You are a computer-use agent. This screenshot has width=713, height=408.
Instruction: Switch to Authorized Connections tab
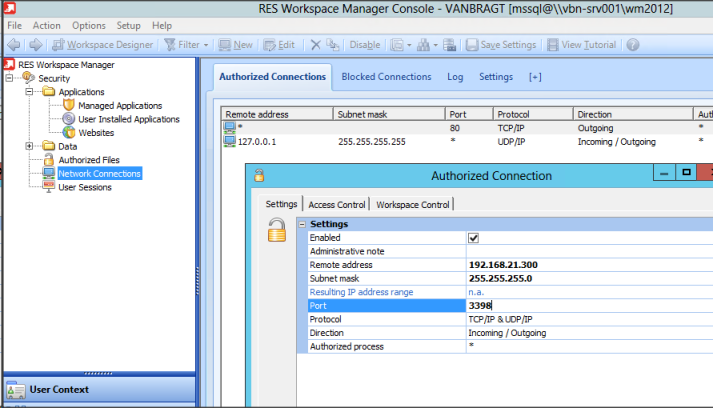[272, 77]
